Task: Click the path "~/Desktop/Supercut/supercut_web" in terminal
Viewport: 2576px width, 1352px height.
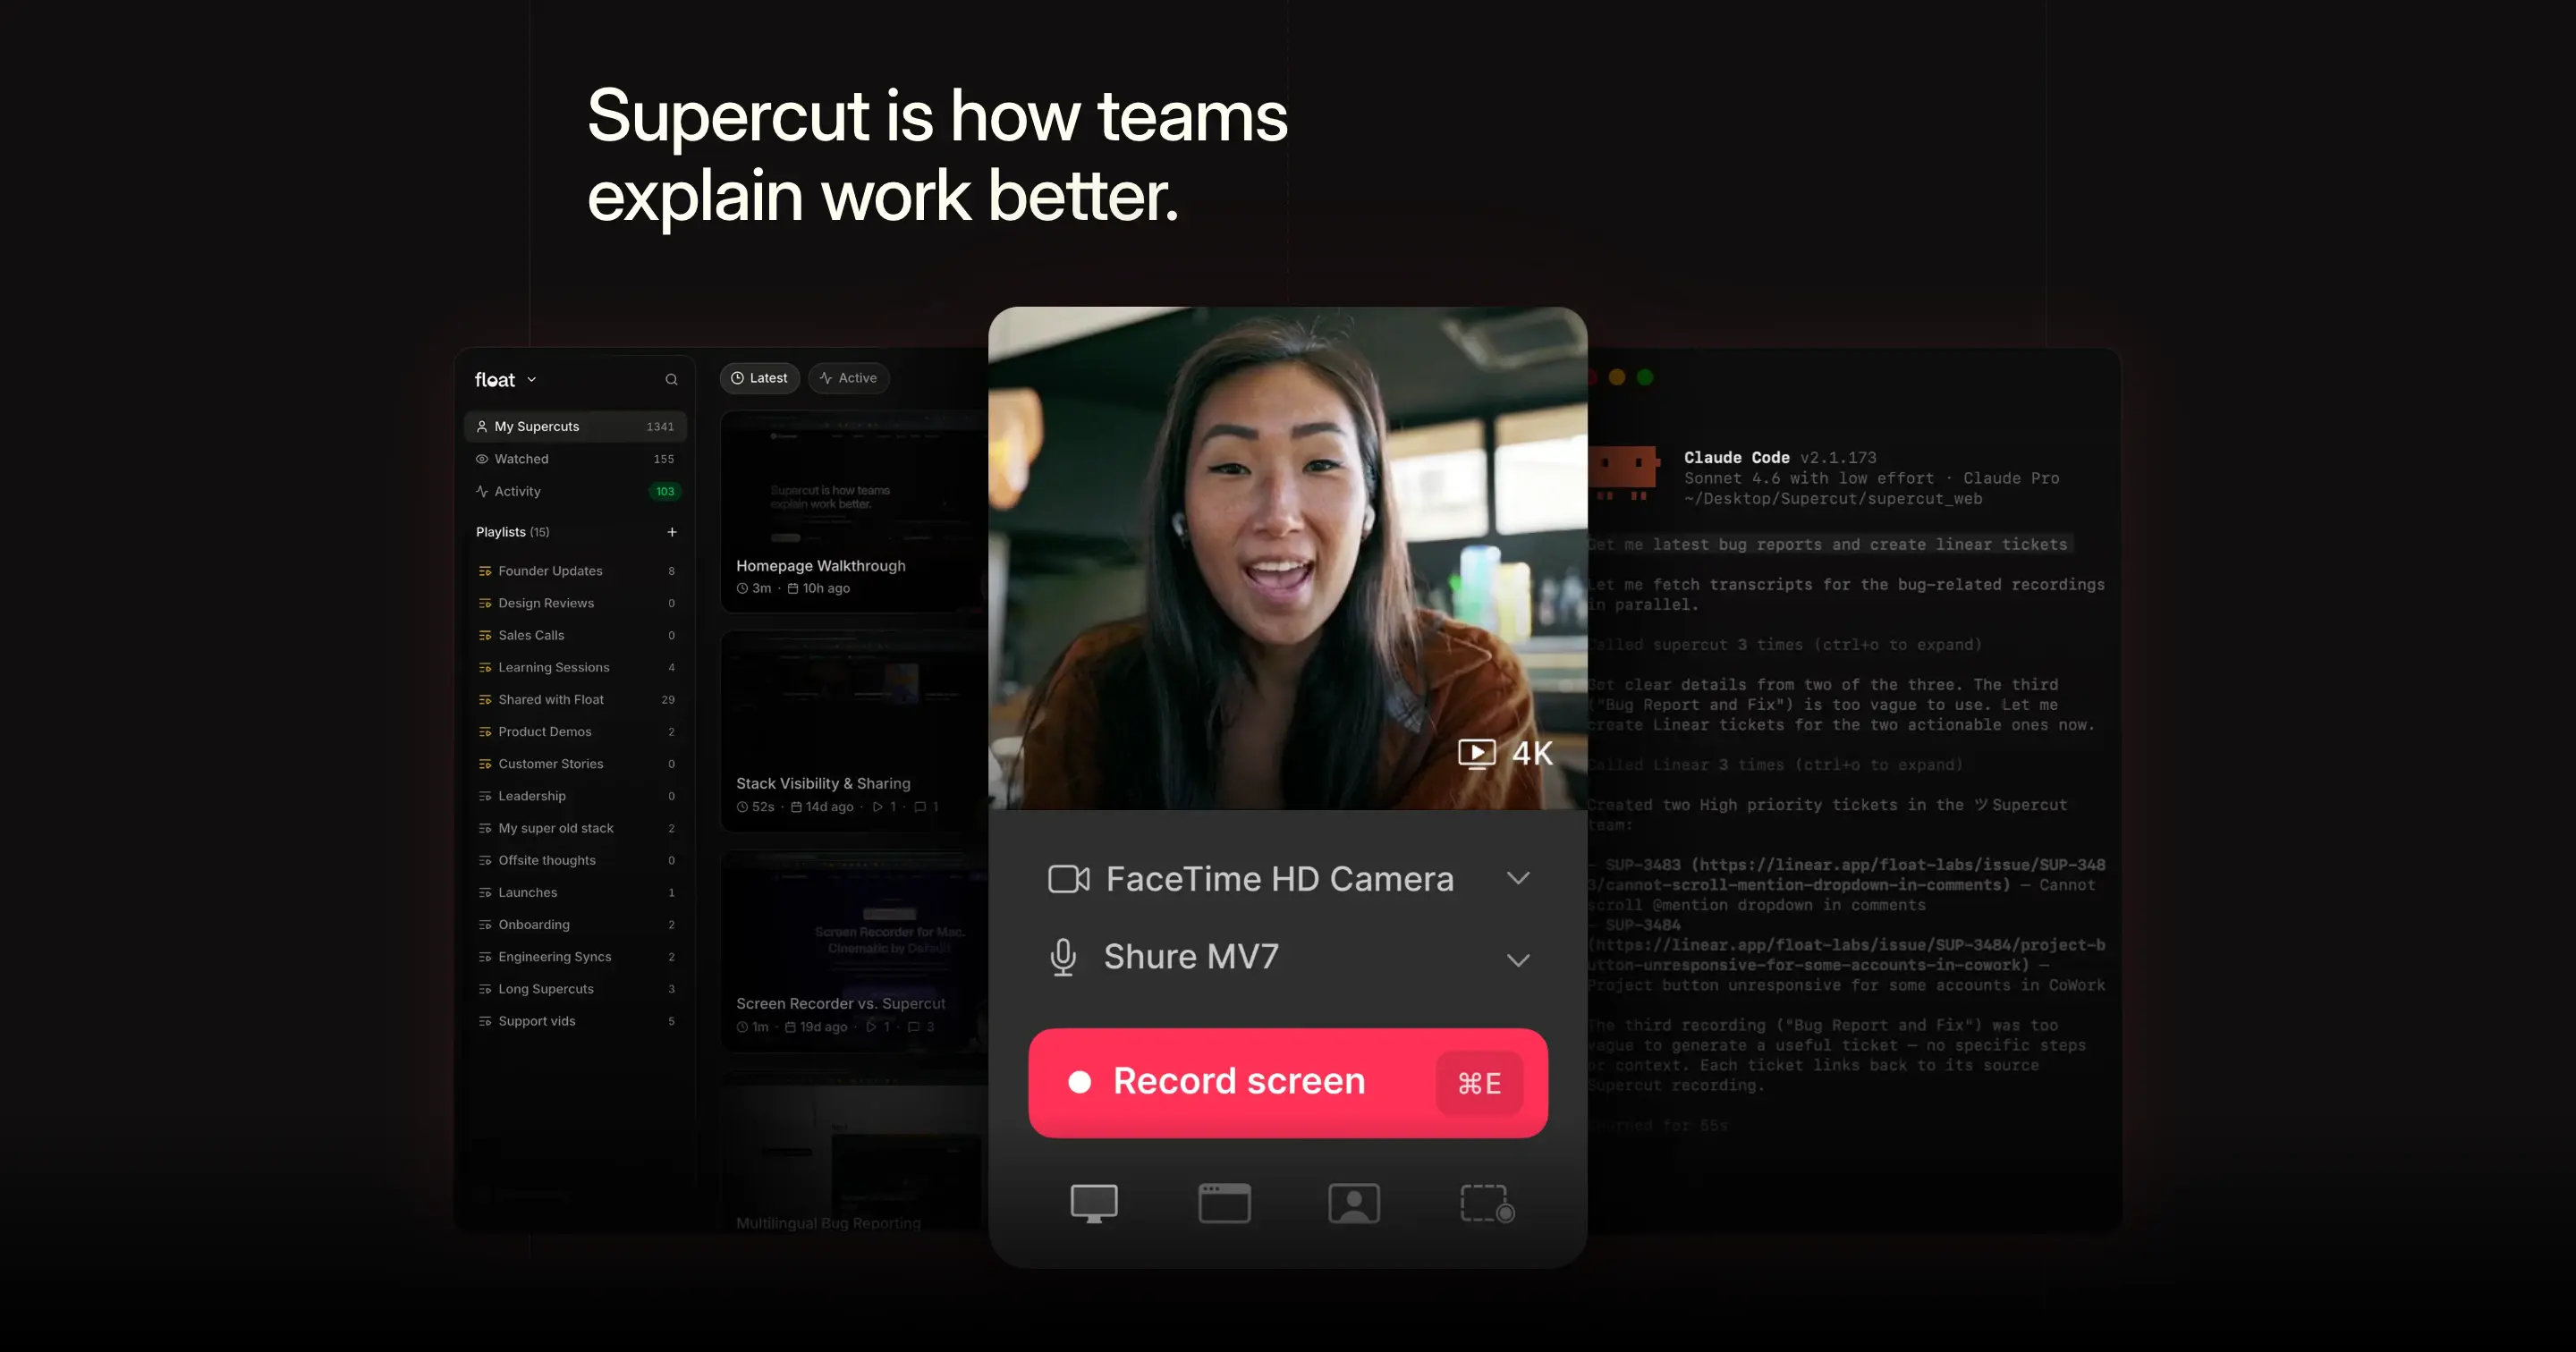Action: [1833, 499]
